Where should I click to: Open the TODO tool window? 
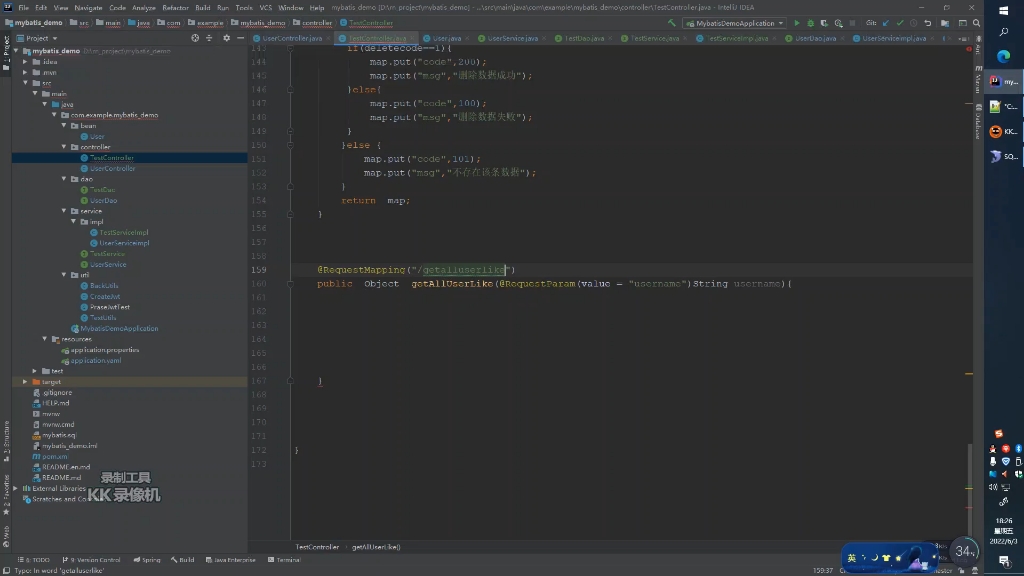coord(34,560)
